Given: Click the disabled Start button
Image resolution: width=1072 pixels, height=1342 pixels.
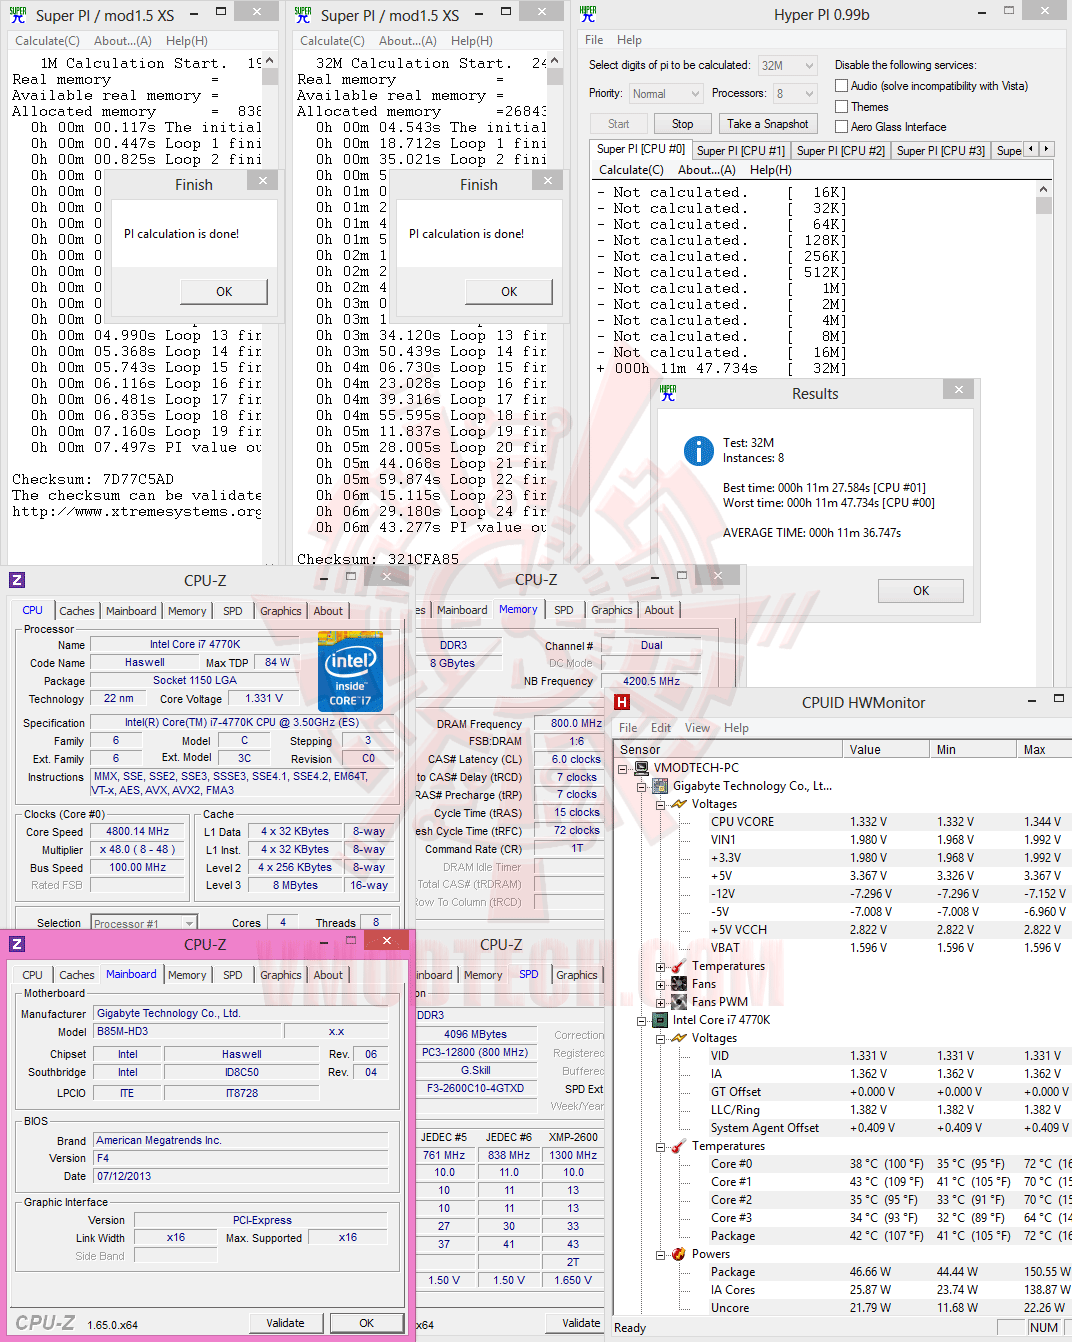Looking at the screenshot, I should [x=619, y=124].
